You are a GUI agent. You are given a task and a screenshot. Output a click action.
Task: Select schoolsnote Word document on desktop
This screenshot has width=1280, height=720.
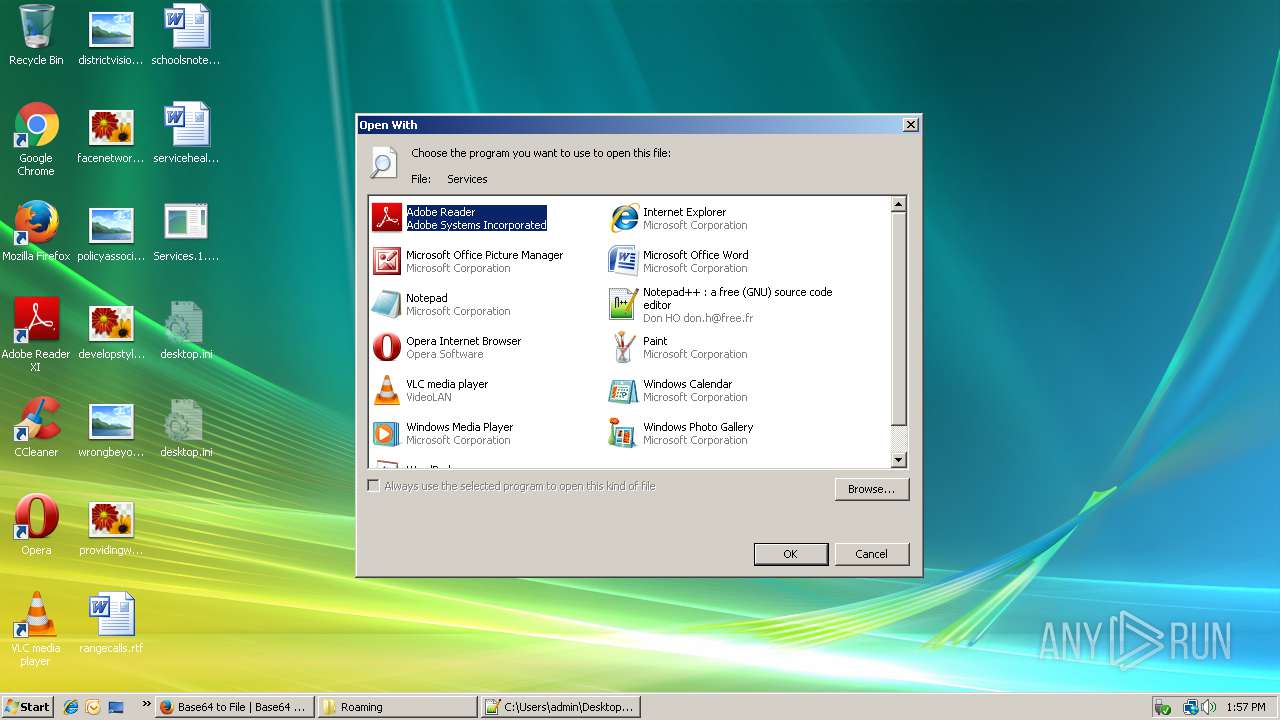click(186, 35)
